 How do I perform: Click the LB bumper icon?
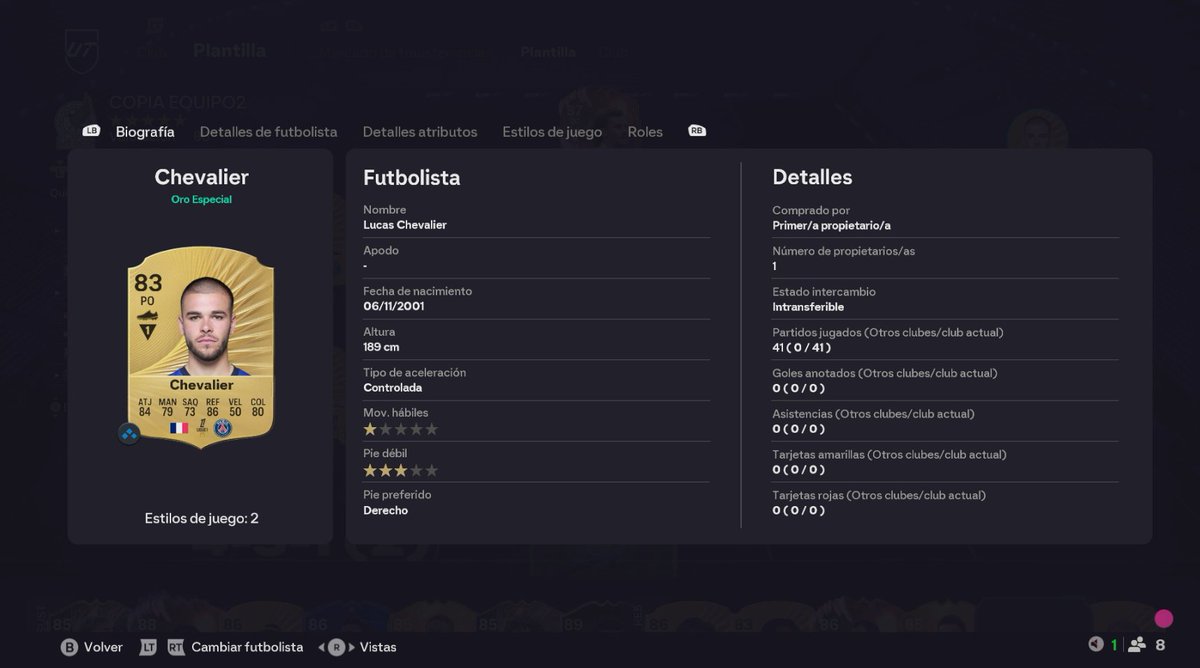click(91, 131)
